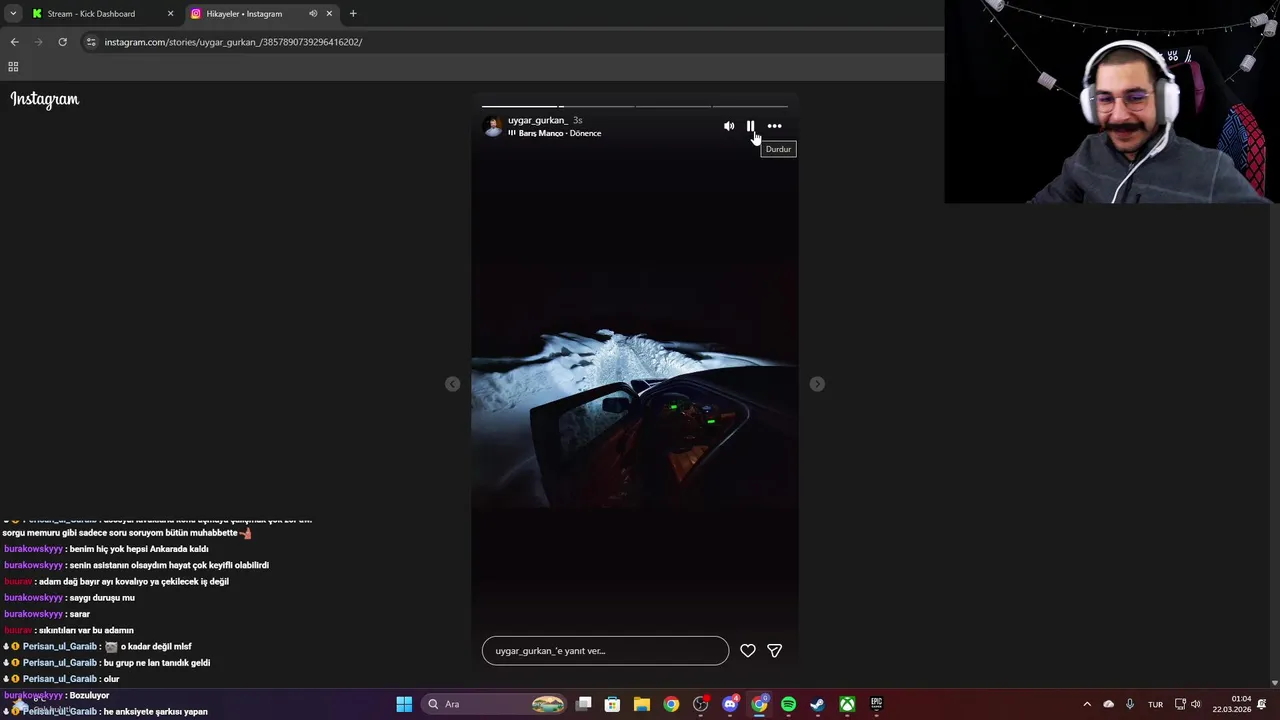The width and height of the screenshot is (1280, 720).
Task: Share the story via paper plane icon
Action: (774, 651)
